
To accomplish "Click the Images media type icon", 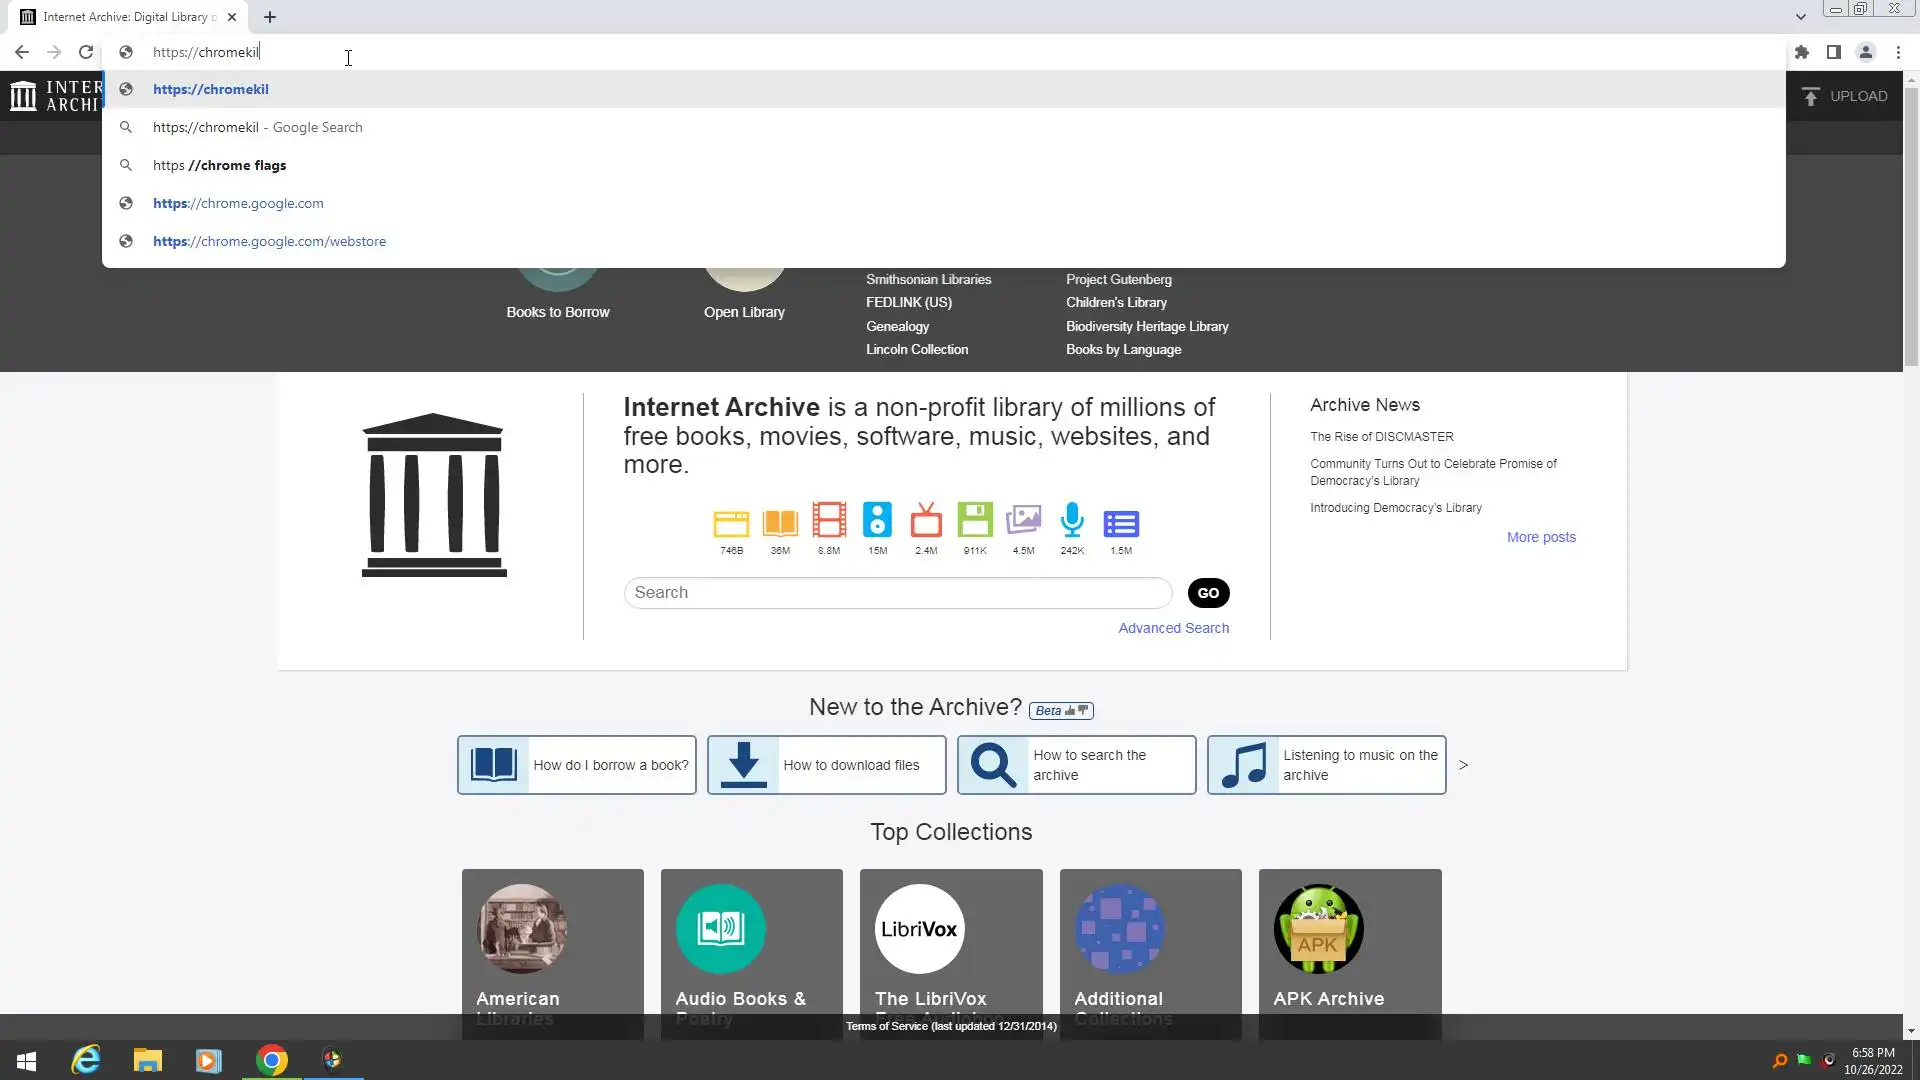I will pyautogui.click(x=1023, y=521).
